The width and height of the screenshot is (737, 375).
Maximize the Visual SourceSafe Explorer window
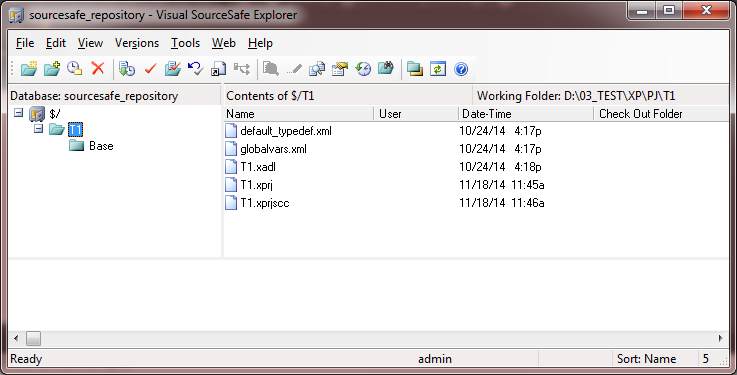pyautogui.click(x=669, y=10)
